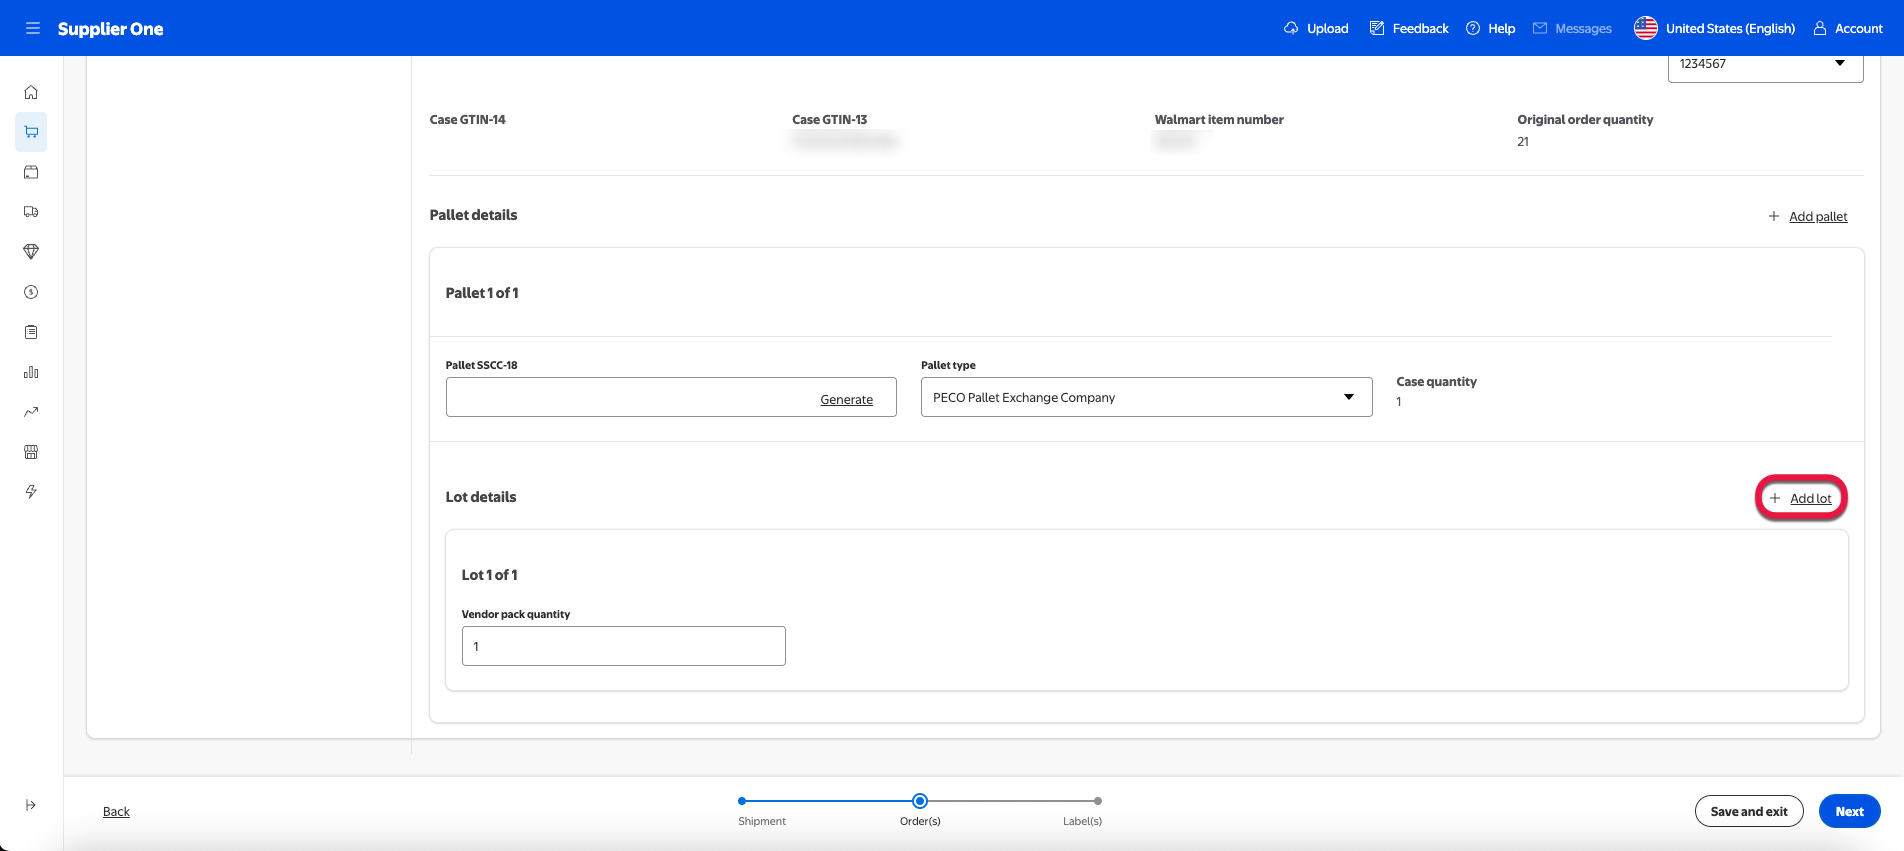Select the shopping cart icon in the sidebar
1904x851 pixels.
click(31, 132)
